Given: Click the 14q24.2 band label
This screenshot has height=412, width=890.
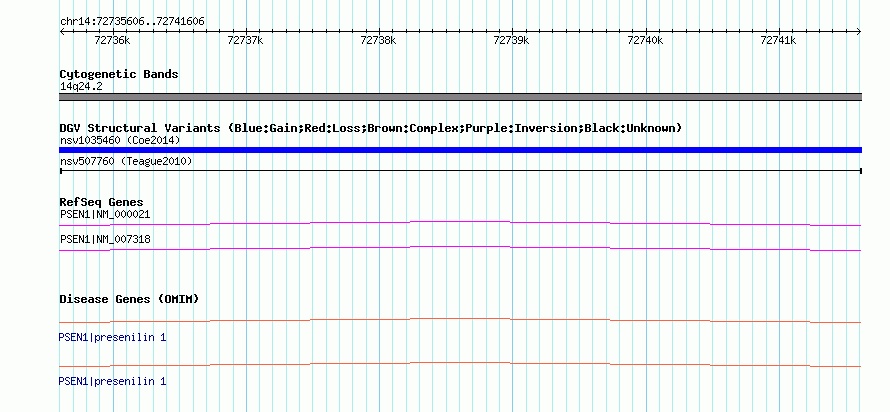Looking at the screenshot, I should tap(81, 87).
